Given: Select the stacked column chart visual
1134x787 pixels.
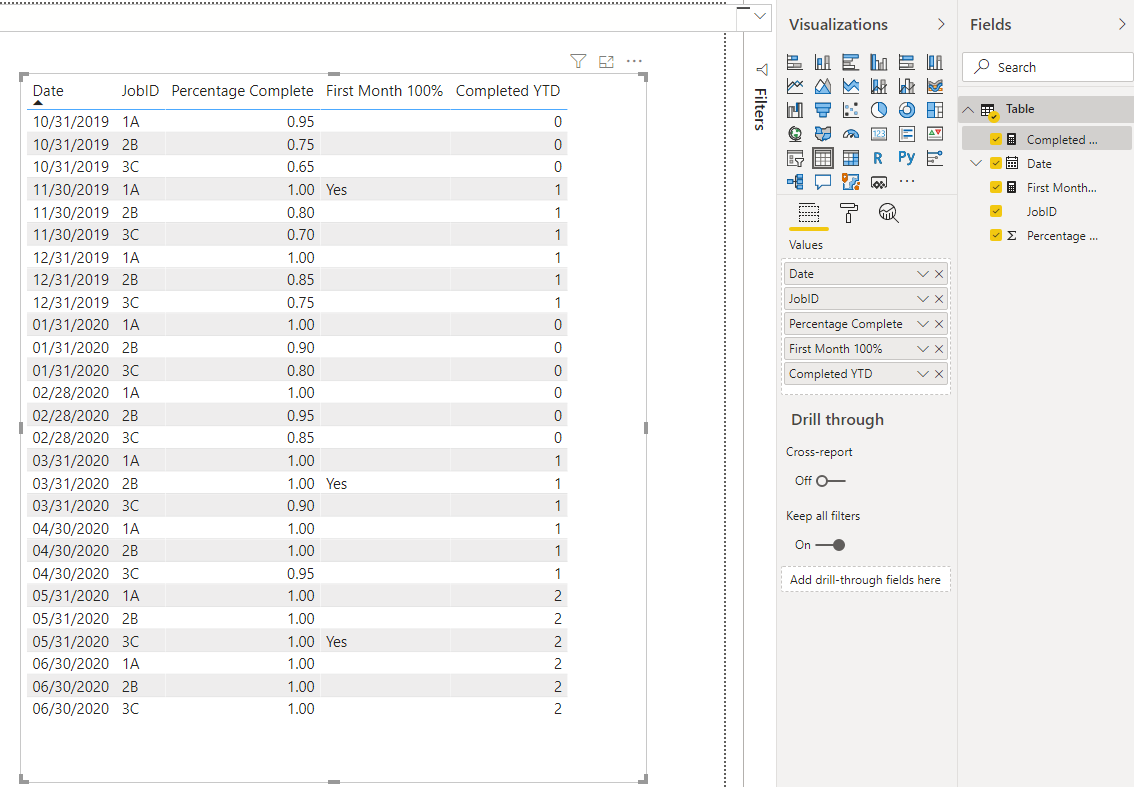Looking at the screenshot, I should pos(822,62).
